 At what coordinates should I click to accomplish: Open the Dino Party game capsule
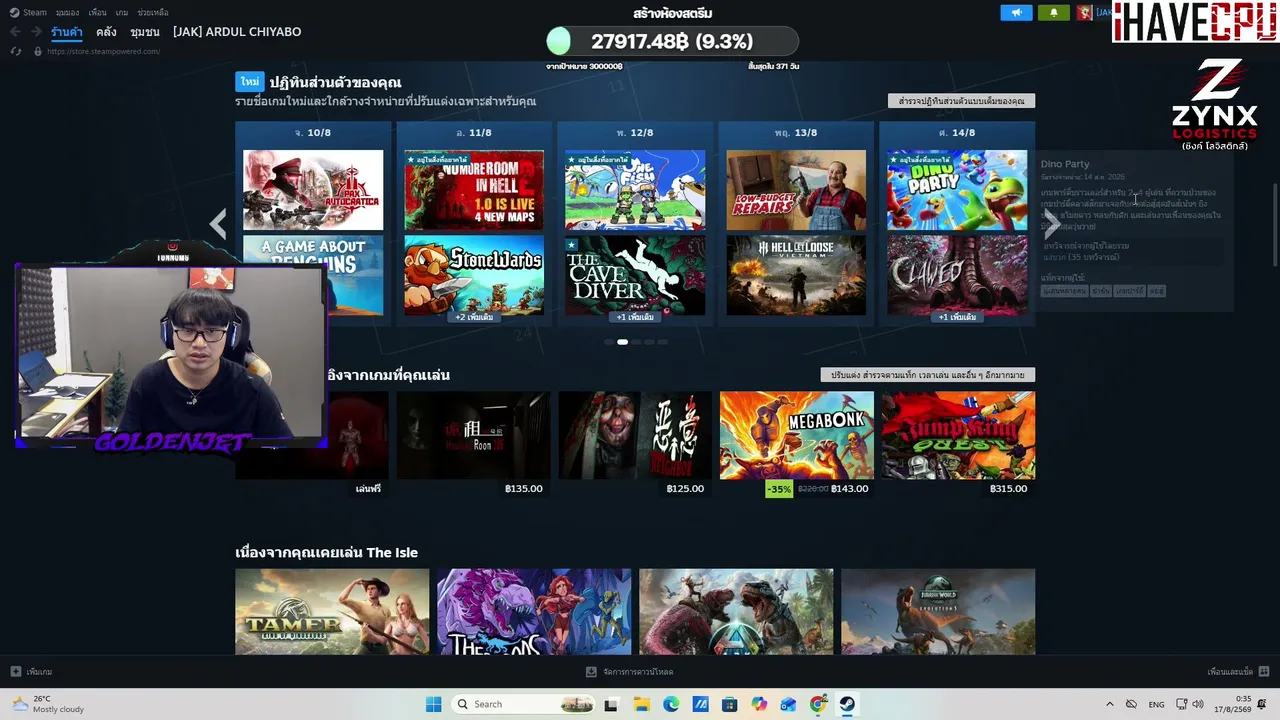pyautogui.click(x=957, y=190)
